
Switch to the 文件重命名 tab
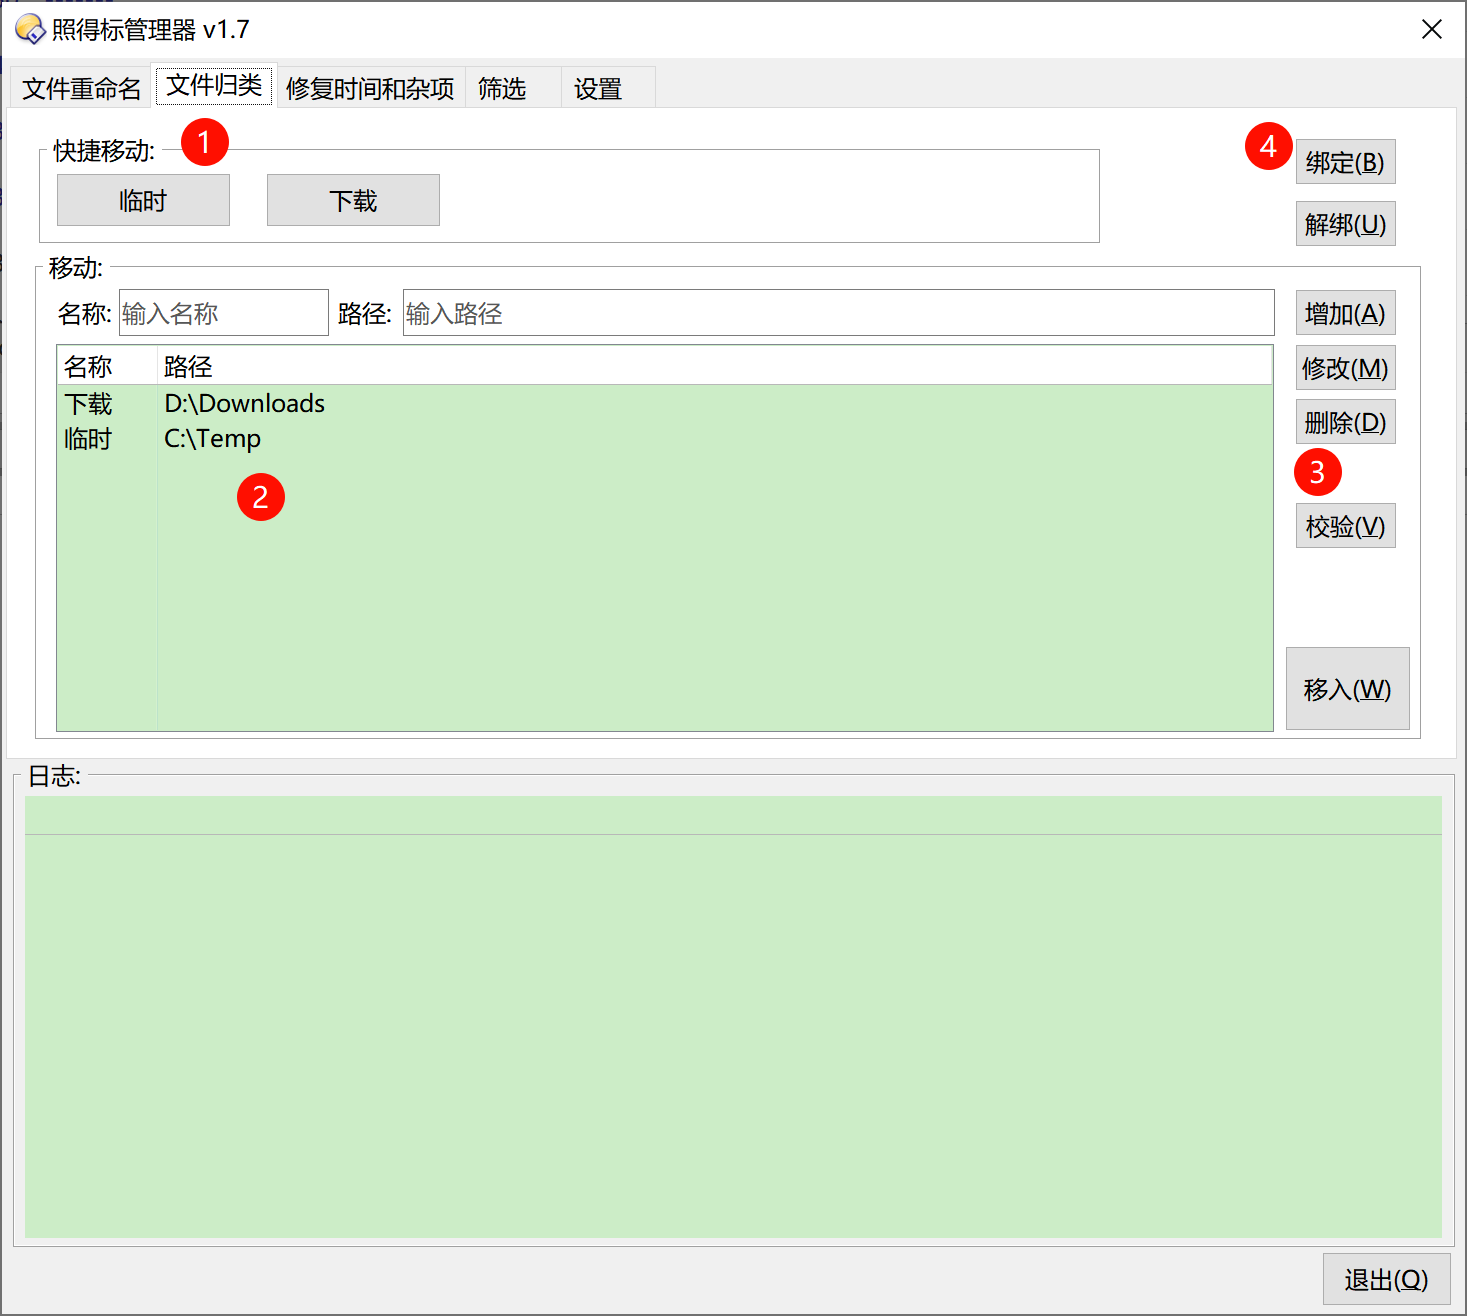(81, 88)
